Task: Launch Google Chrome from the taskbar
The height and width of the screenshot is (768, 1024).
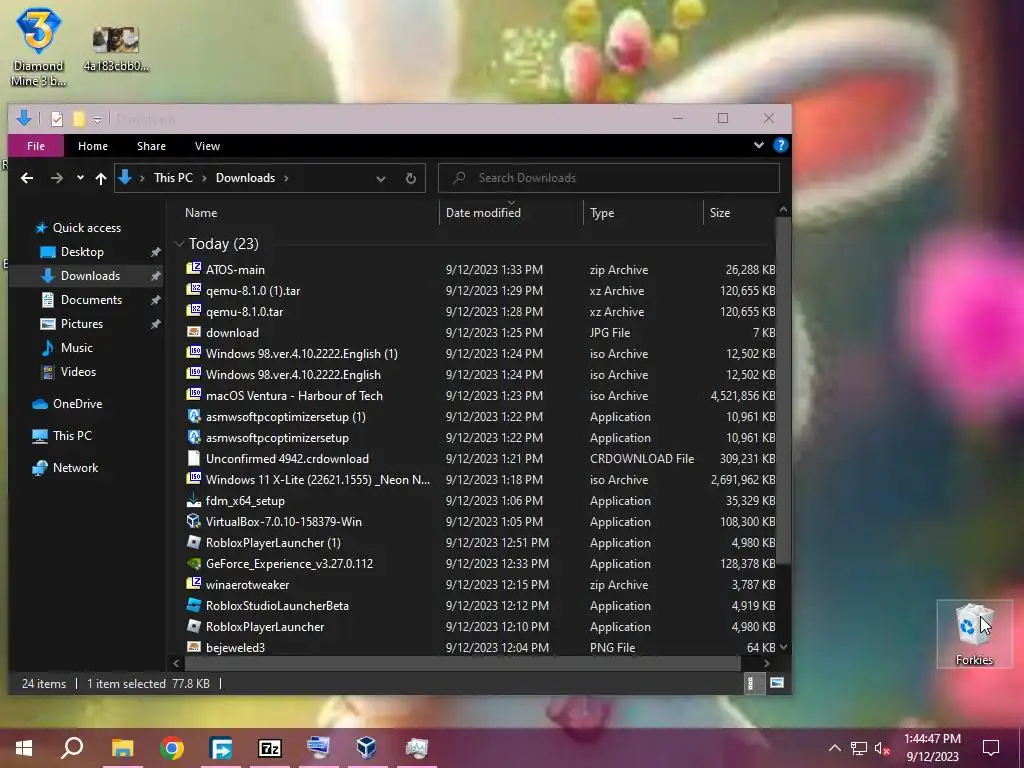Action: pos(172,748)
